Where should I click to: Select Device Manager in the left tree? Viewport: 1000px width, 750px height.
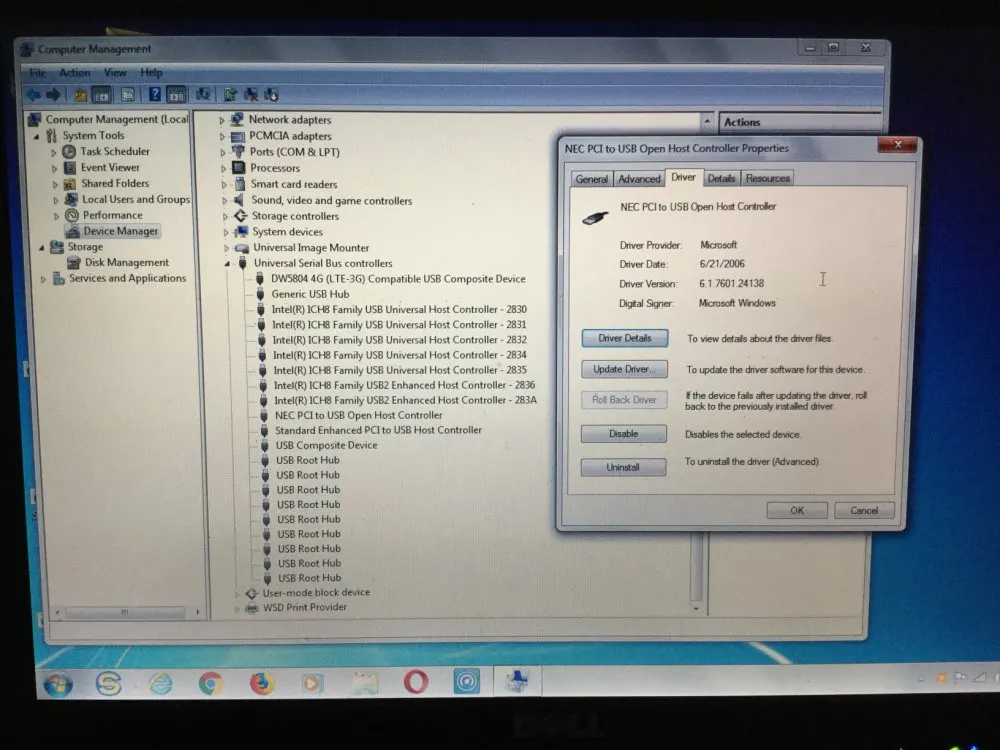click(120, 231)
